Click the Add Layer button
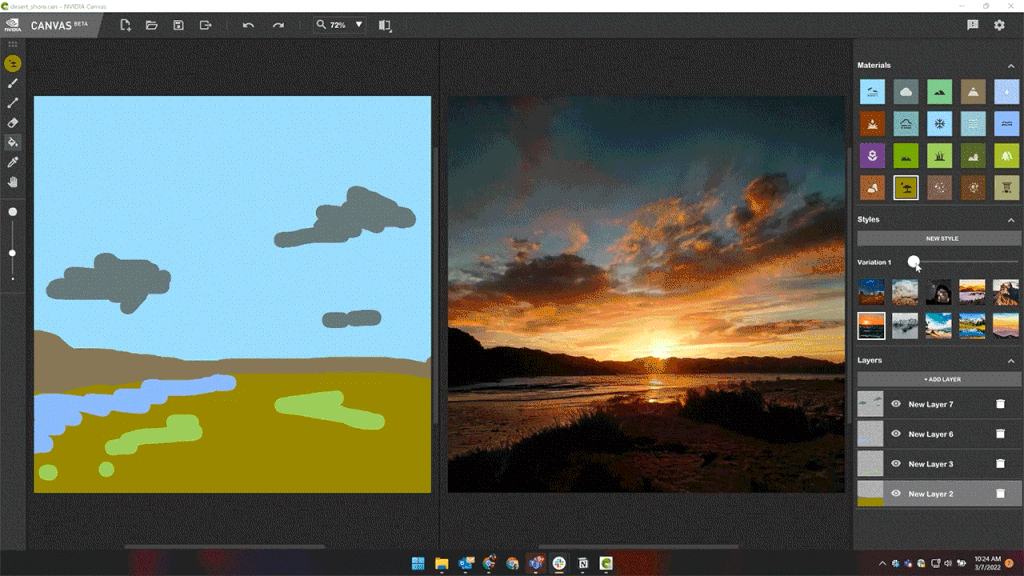This screenshot has width=1024, height=576. [938, 378]
